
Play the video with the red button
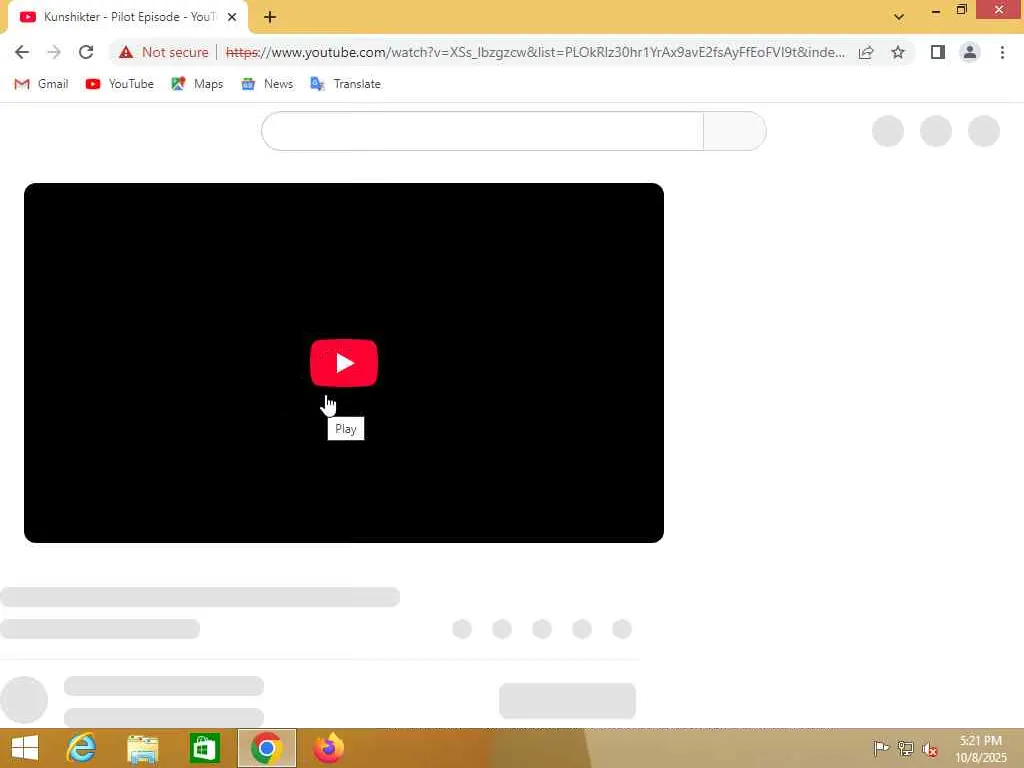[x=344, y=363]
